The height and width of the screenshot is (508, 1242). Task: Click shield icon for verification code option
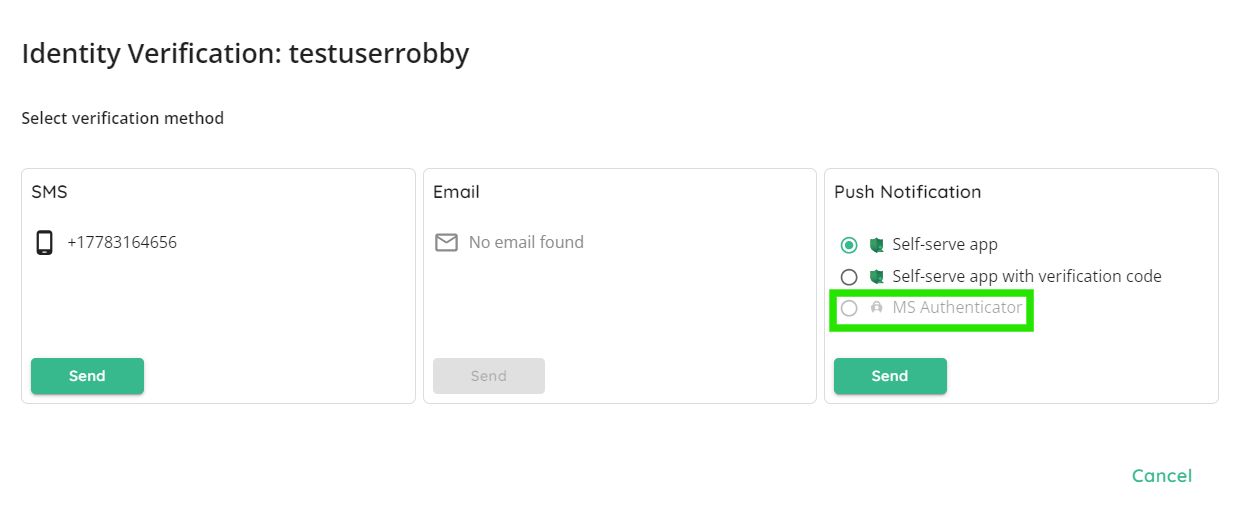point(876,277)
